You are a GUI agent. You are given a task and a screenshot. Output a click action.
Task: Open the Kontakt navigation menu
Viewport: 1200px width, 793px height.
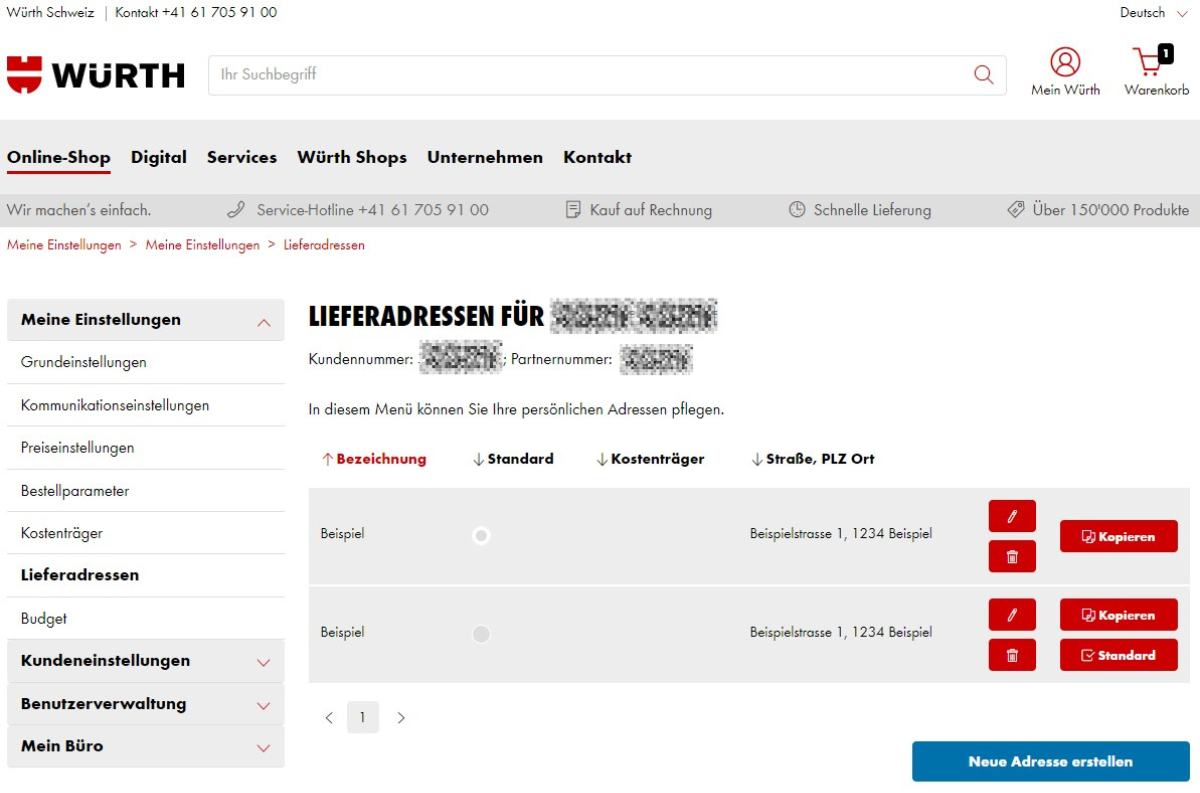click(x=598, y=157)
